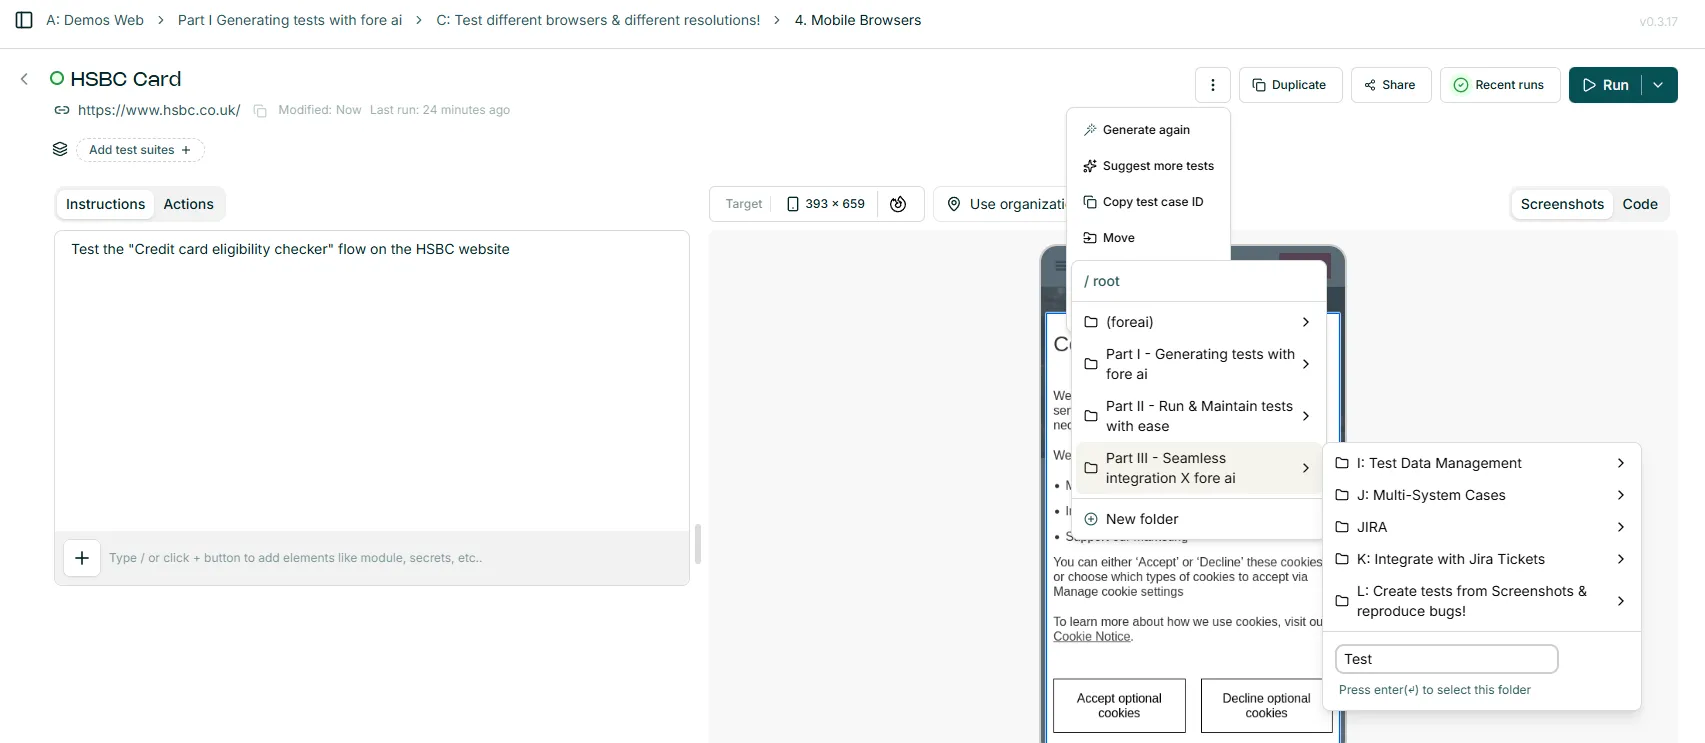Change the 393 × 659 target resolution
Viewport: 1705px width, 743px height.
(826, 204)
